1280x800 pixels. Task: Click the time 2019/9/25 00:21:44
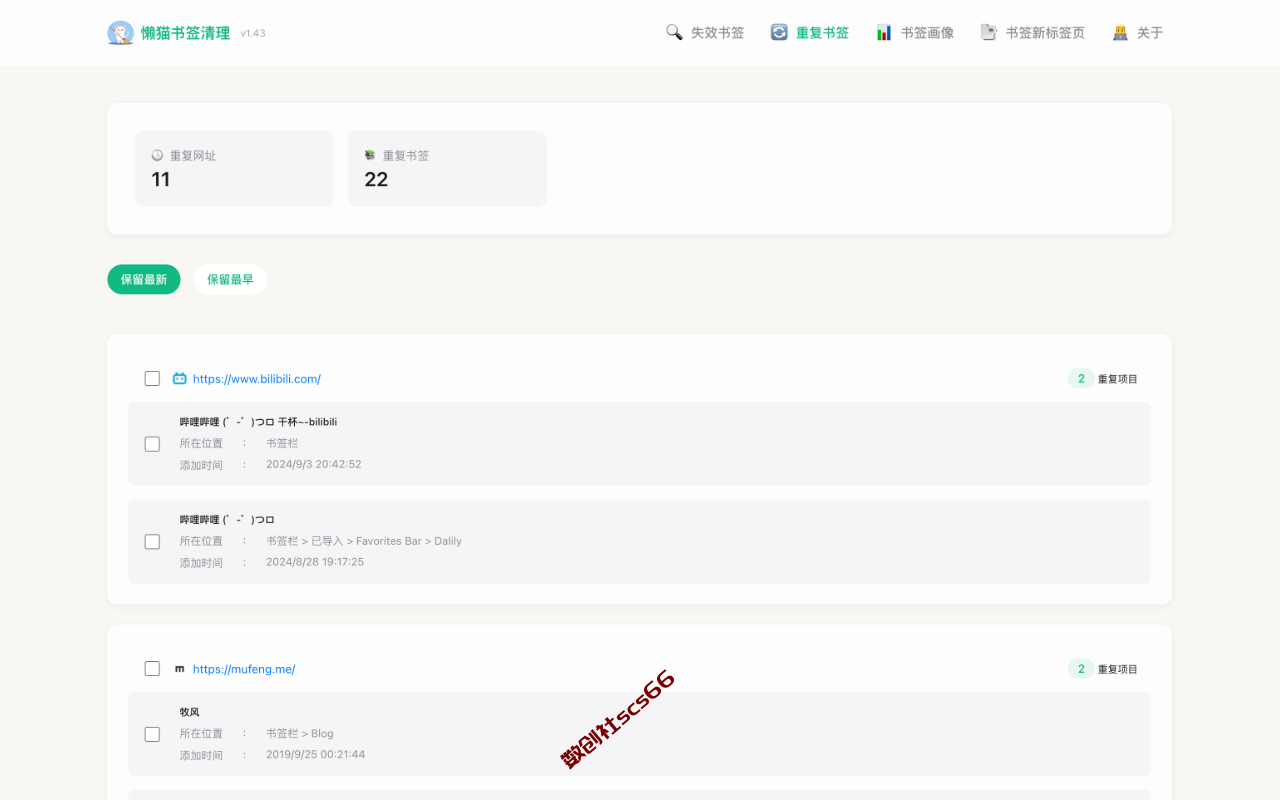tap(315, 754)
